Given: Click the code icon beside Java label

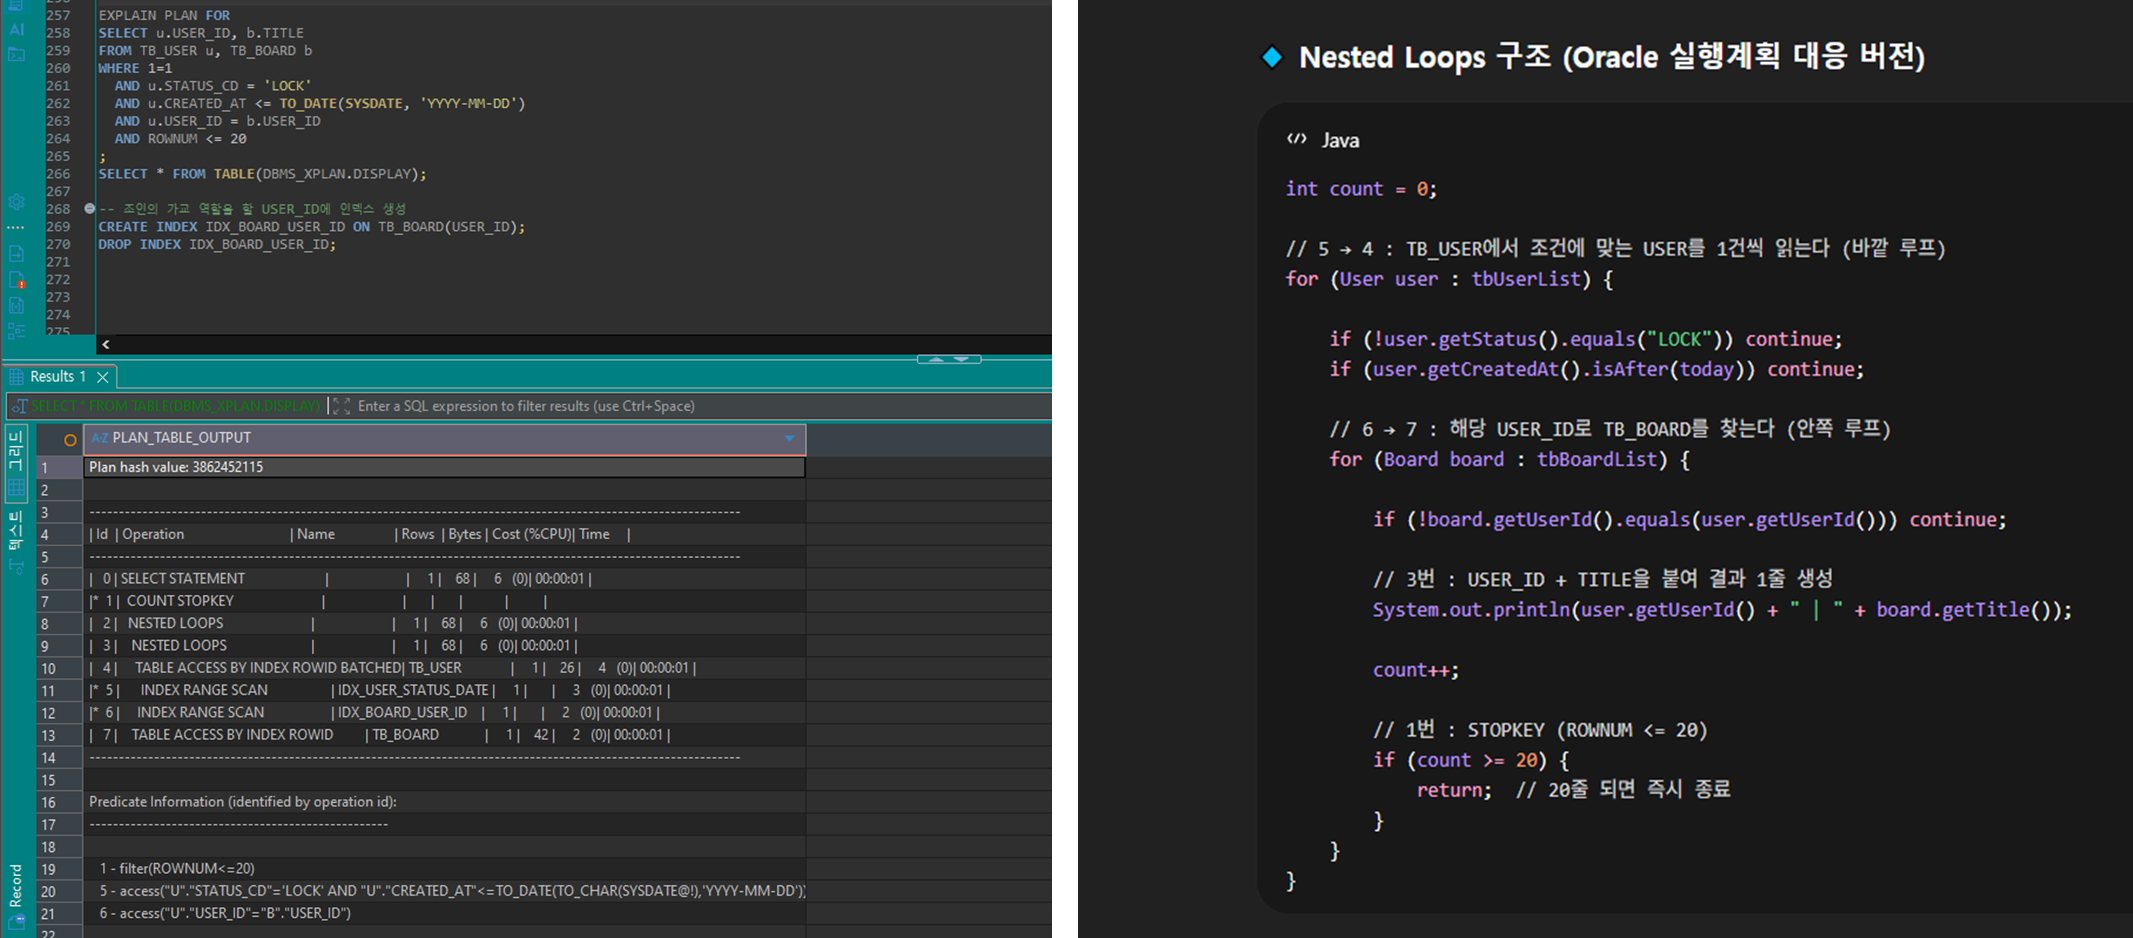Looking at the screenshot, I should click(x=1296, y=139).
